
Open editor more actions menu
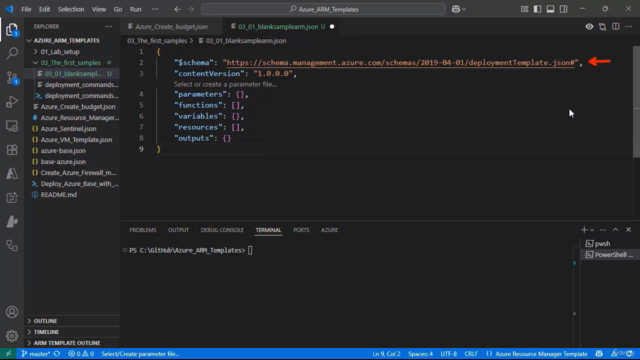[x=629, y=27]
